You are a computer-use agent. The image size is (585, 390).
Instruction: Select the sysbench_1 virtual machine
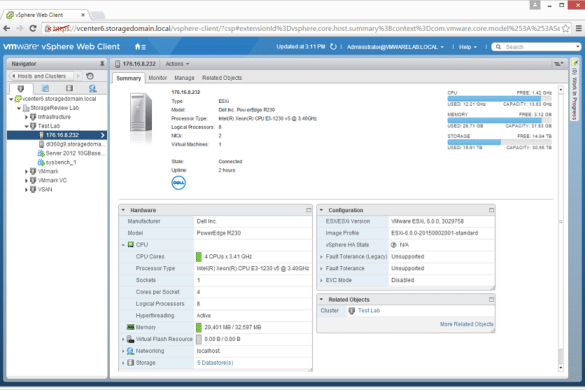[x=57, y=162]
